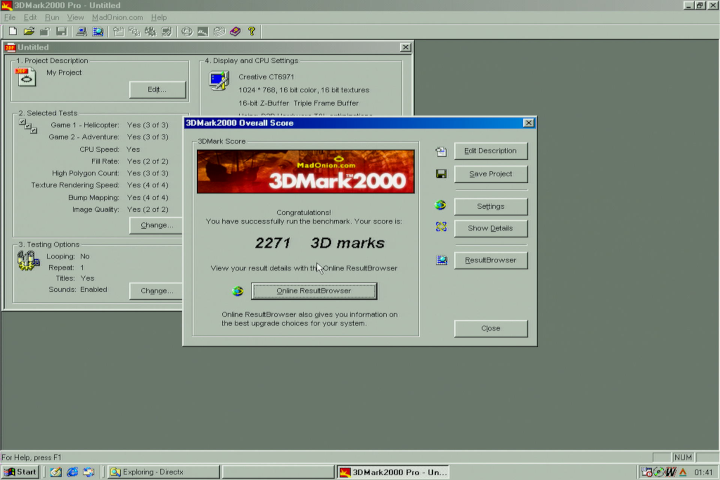
Task: Click Change... under Testing Options
Action: pos(156,291)
